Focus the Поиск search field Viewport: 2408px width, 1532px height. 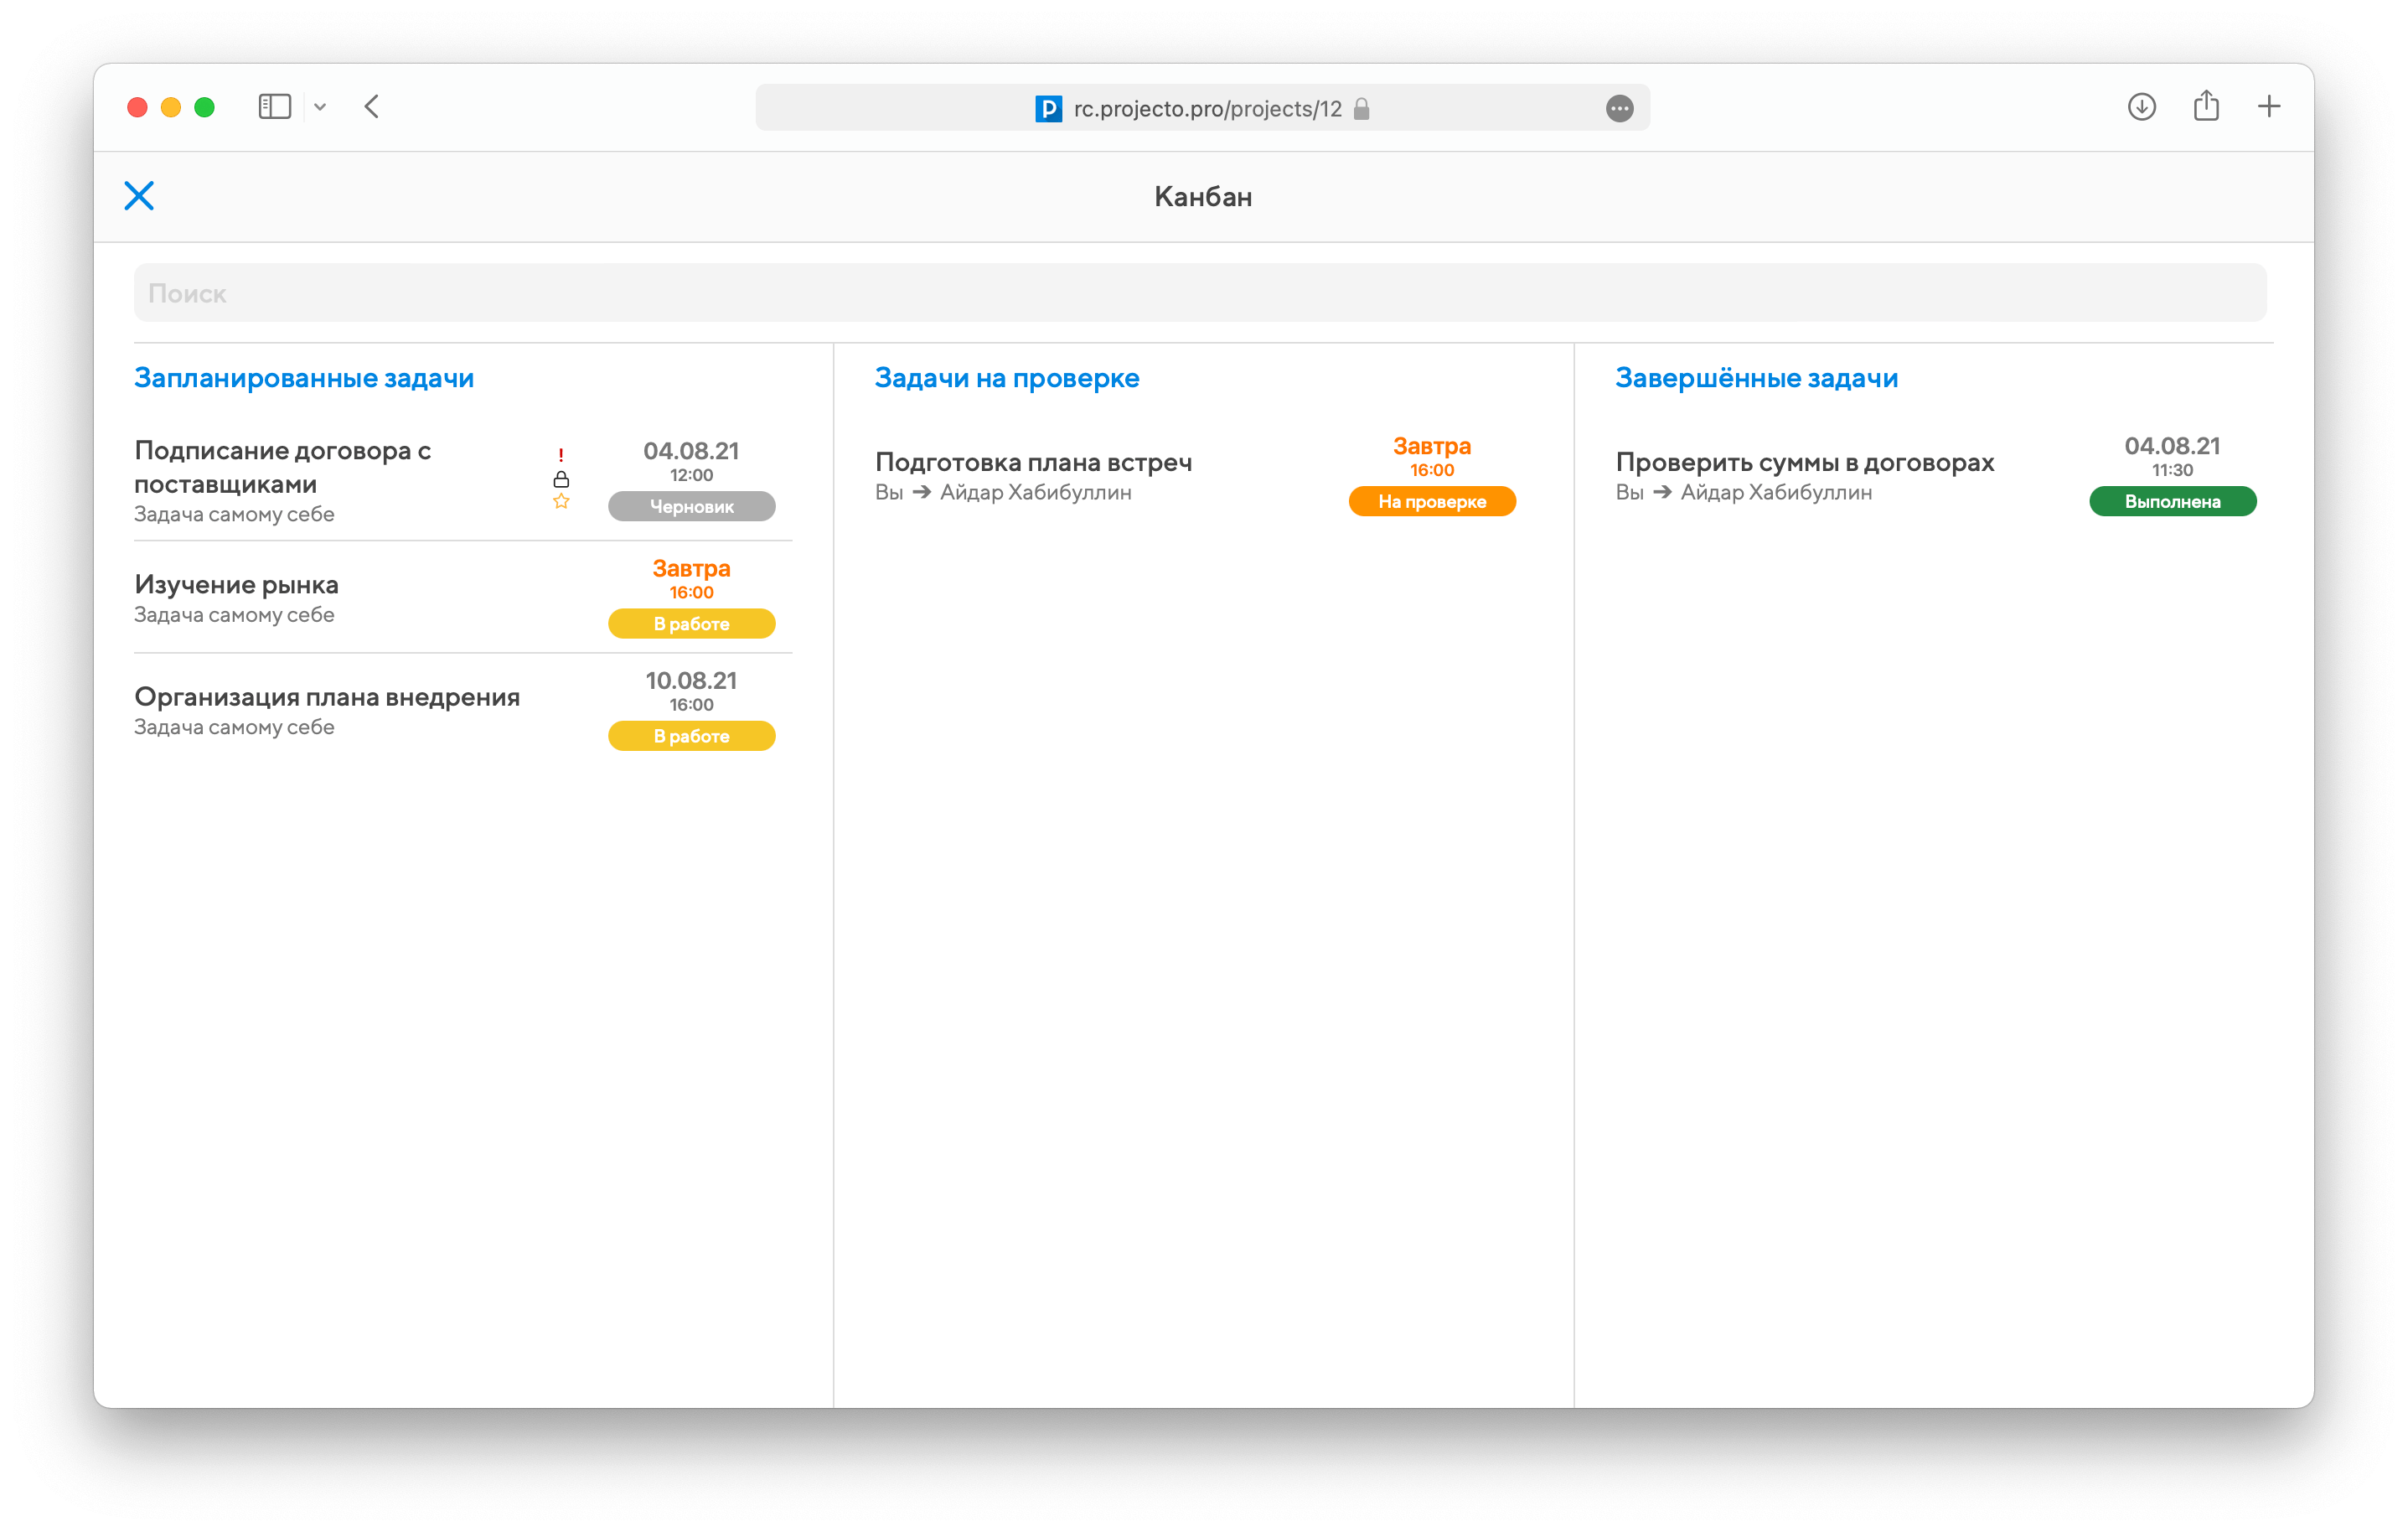click(1200, 293)
